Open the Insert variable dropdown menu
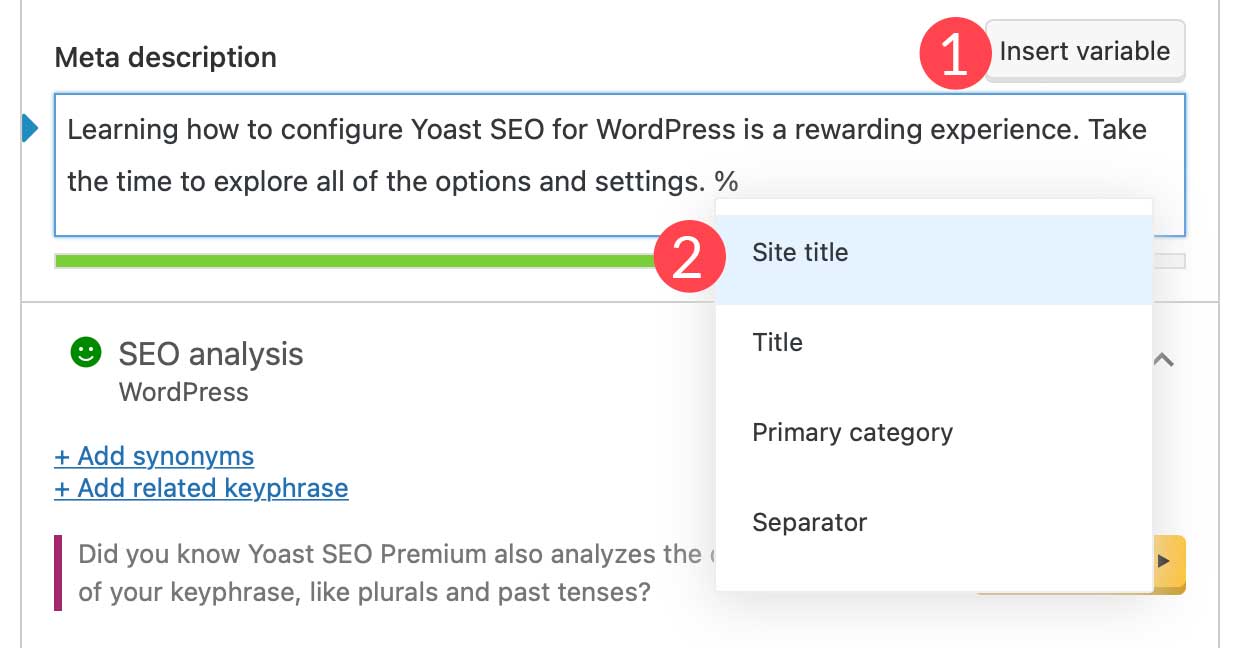Image resolution: width=1238 pixels, height=648 pixels. (1084, 51)
